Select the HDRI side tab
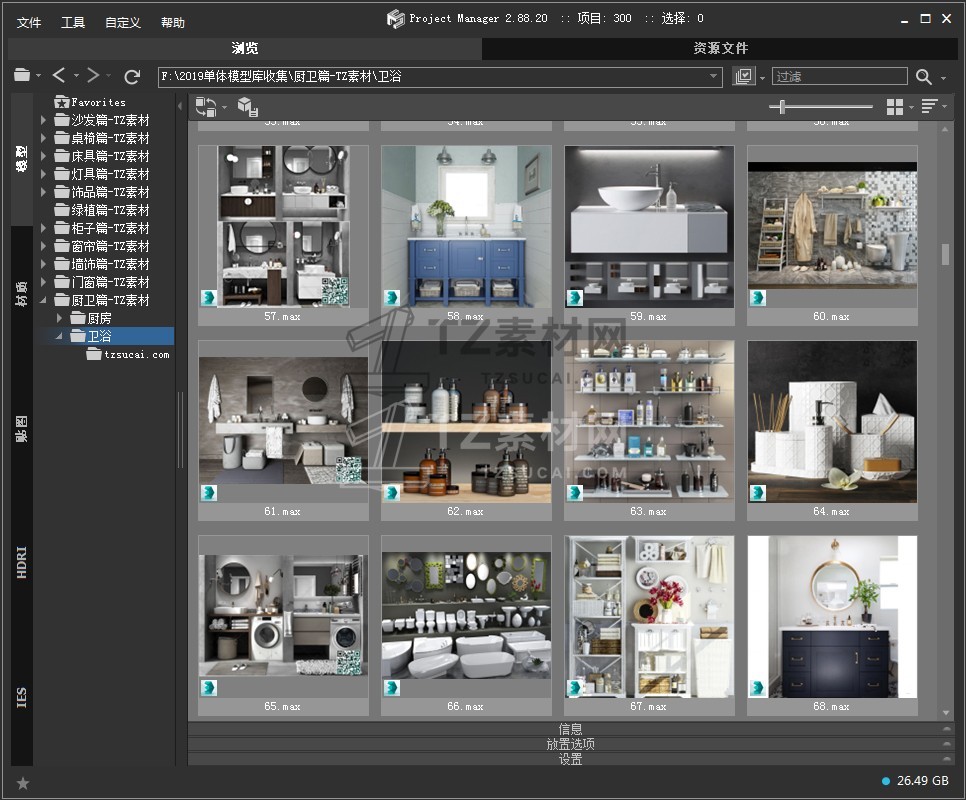Image resolution: width=966 pixels, height=800 pixels. pos(22,563)
